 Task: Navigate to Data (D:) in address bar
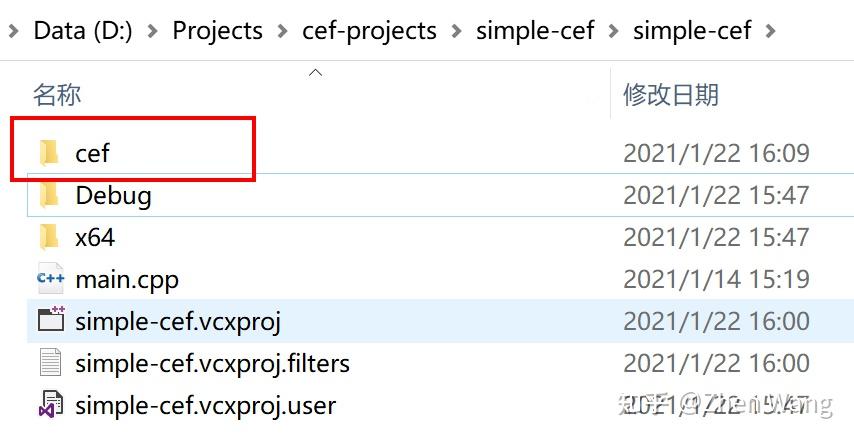[85, 31]
